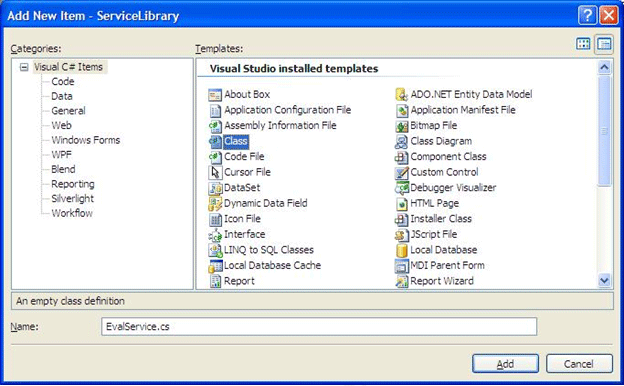Pick the Dynamic Data Field icon
The width and height of the screenshot is (624, 386).
point(215,203)
